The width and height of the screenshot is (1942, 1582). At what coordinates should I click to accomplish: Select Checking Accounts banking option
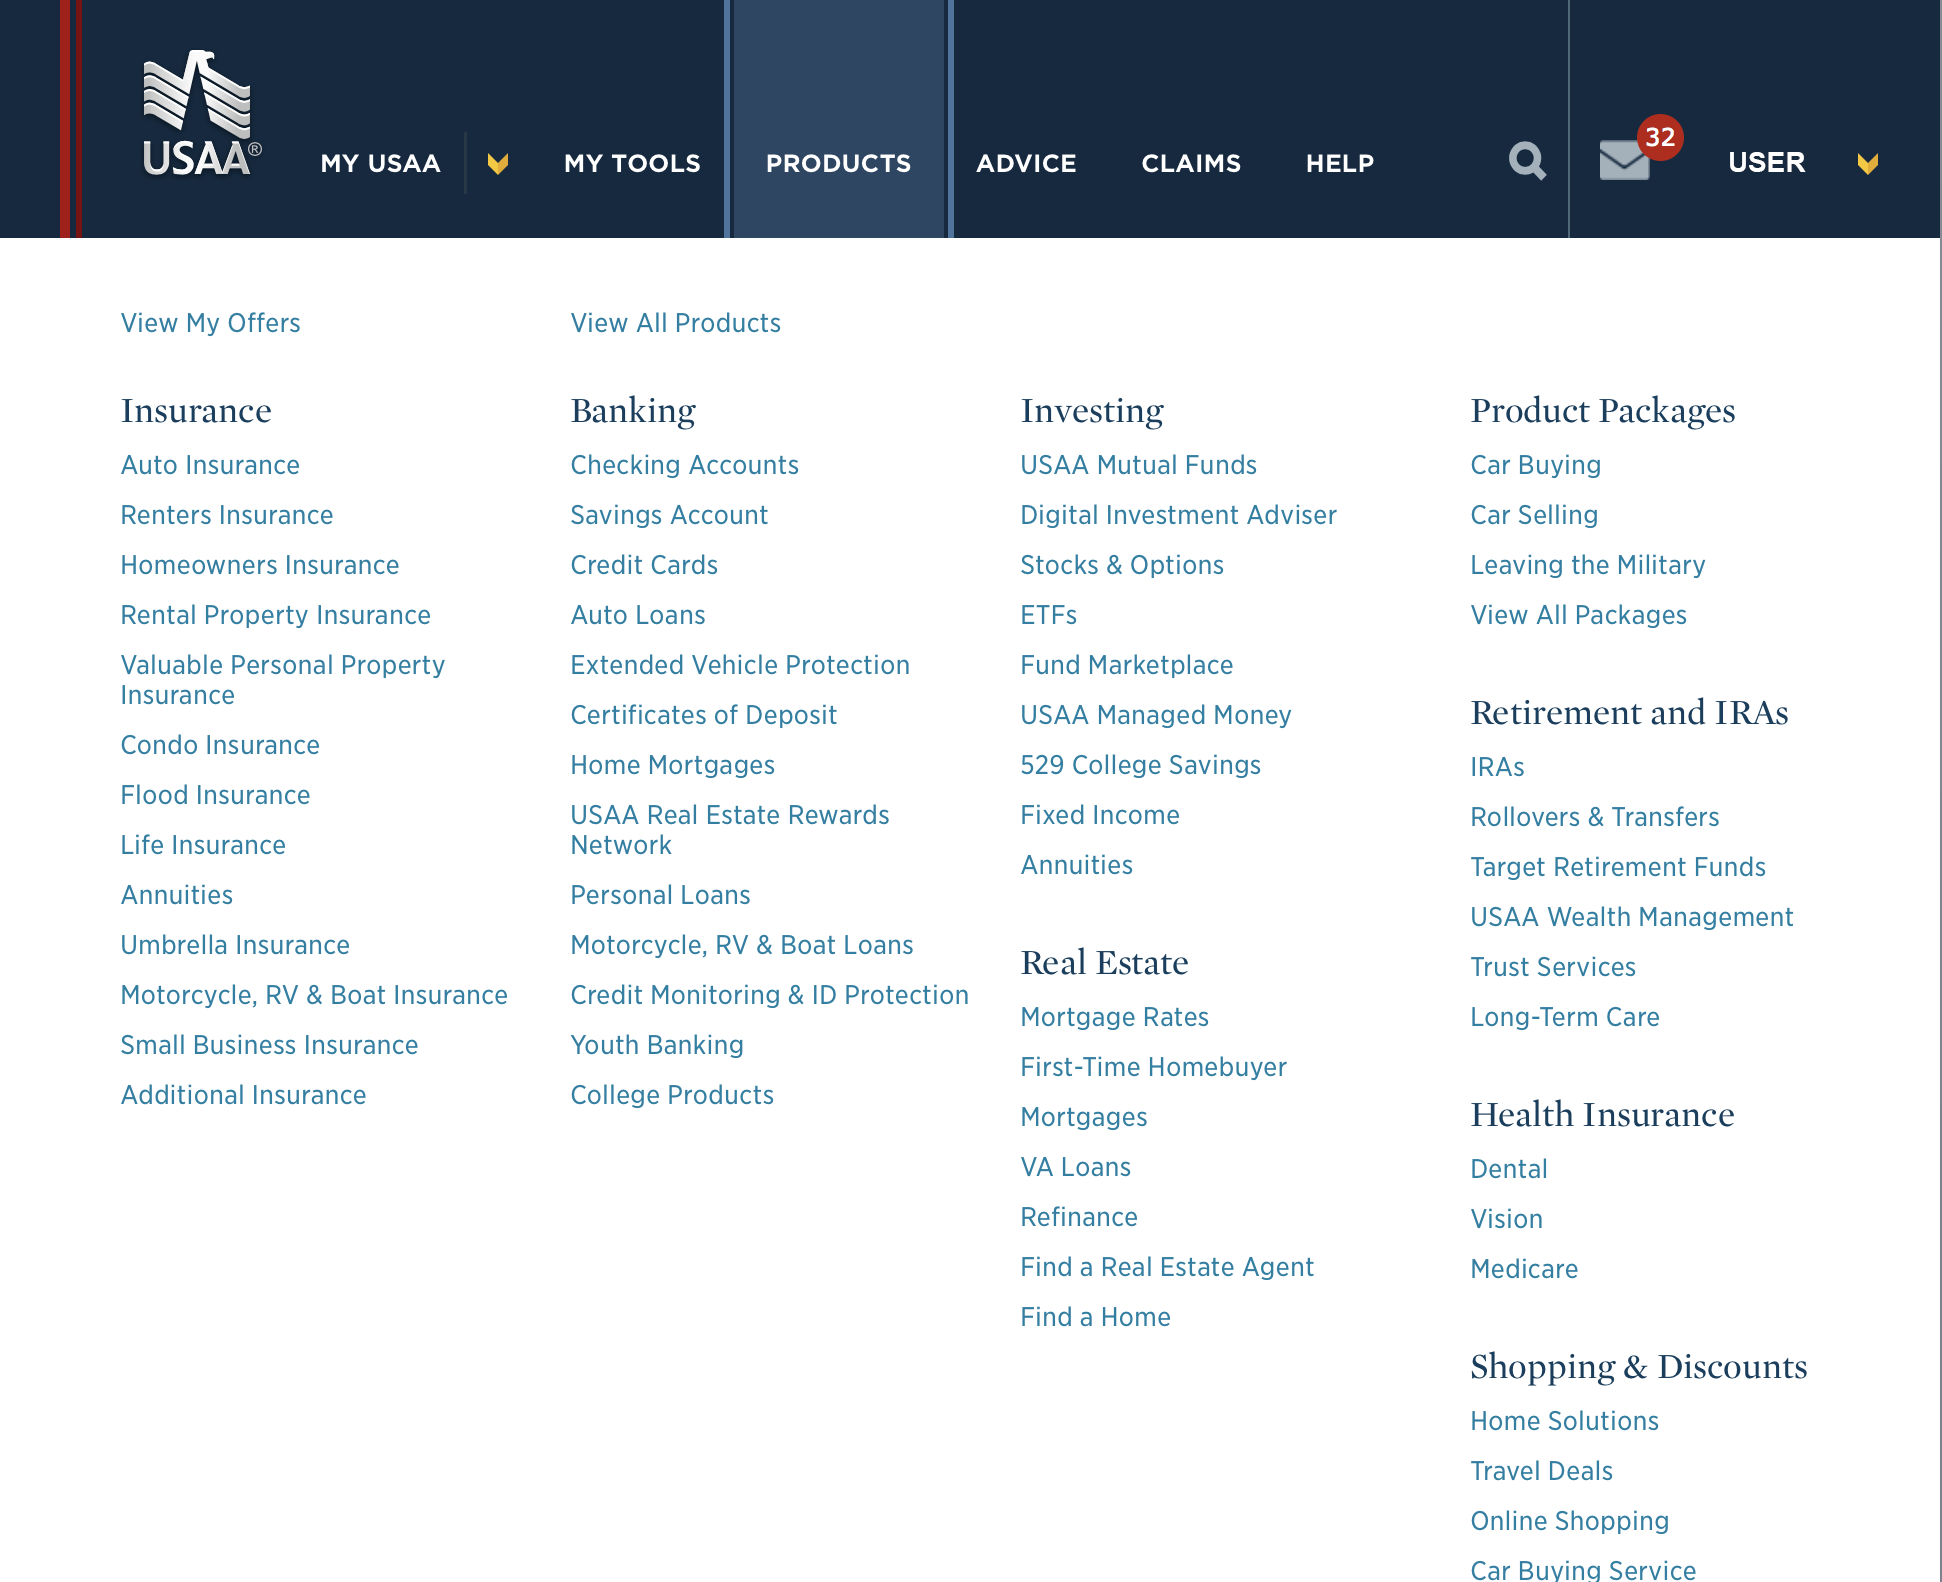pyautogui.click(x=686, y=464)
